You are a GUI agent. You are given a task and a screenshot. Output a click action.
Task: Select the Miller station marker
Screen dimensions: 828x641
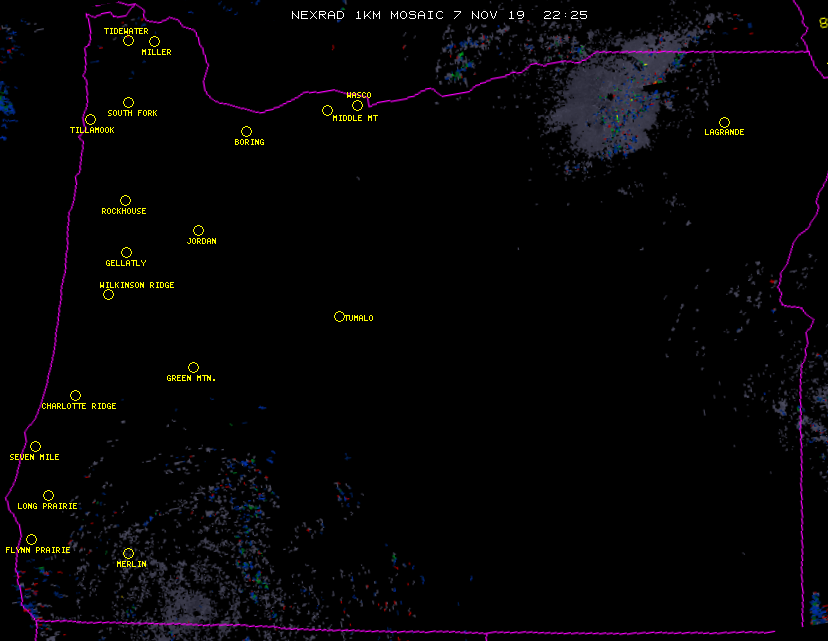[x=154, y=42]
